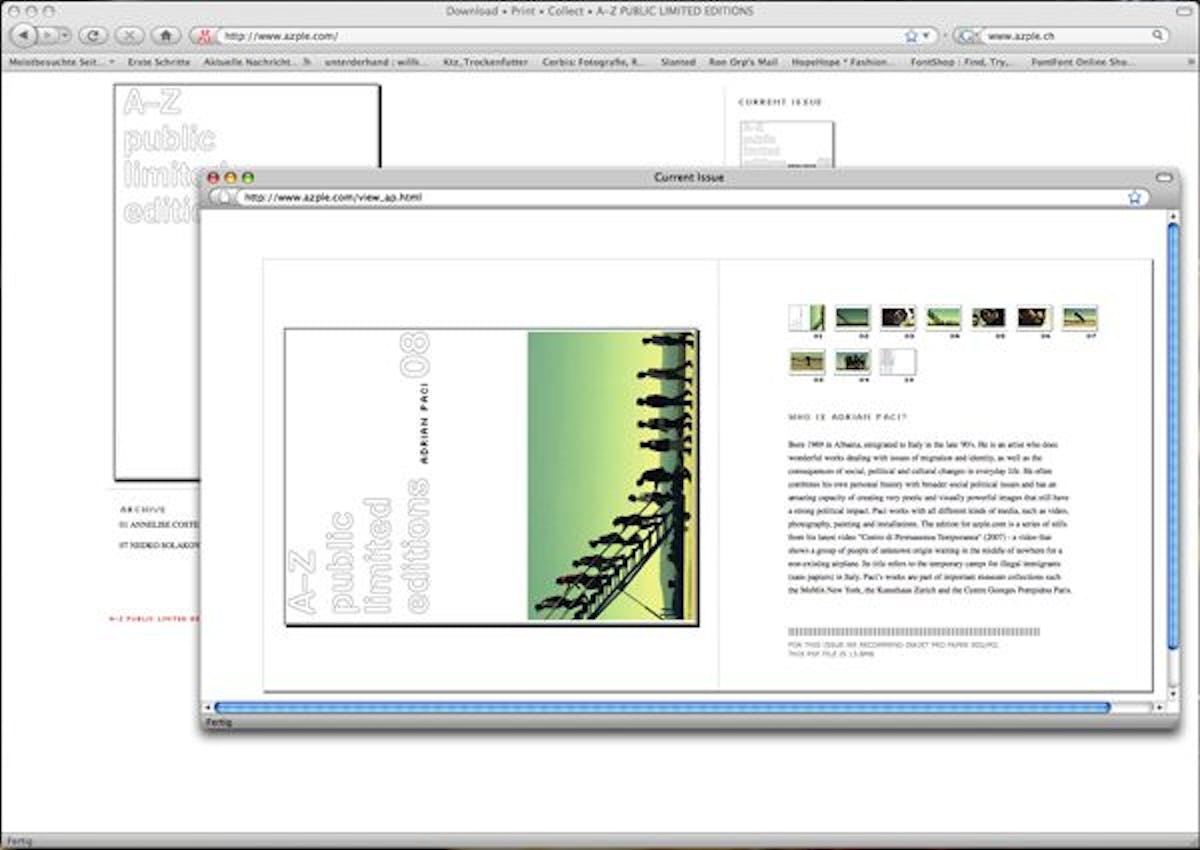Viewport: 1200px width, 850px height.
Task: Bookmark page with main address bar star
Action: coord(911,35)
